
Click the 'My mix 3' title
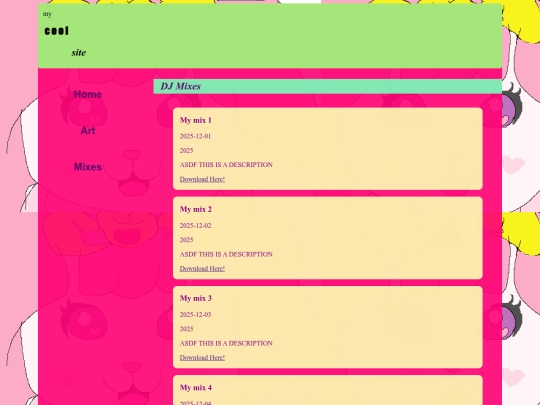point(196,298)
